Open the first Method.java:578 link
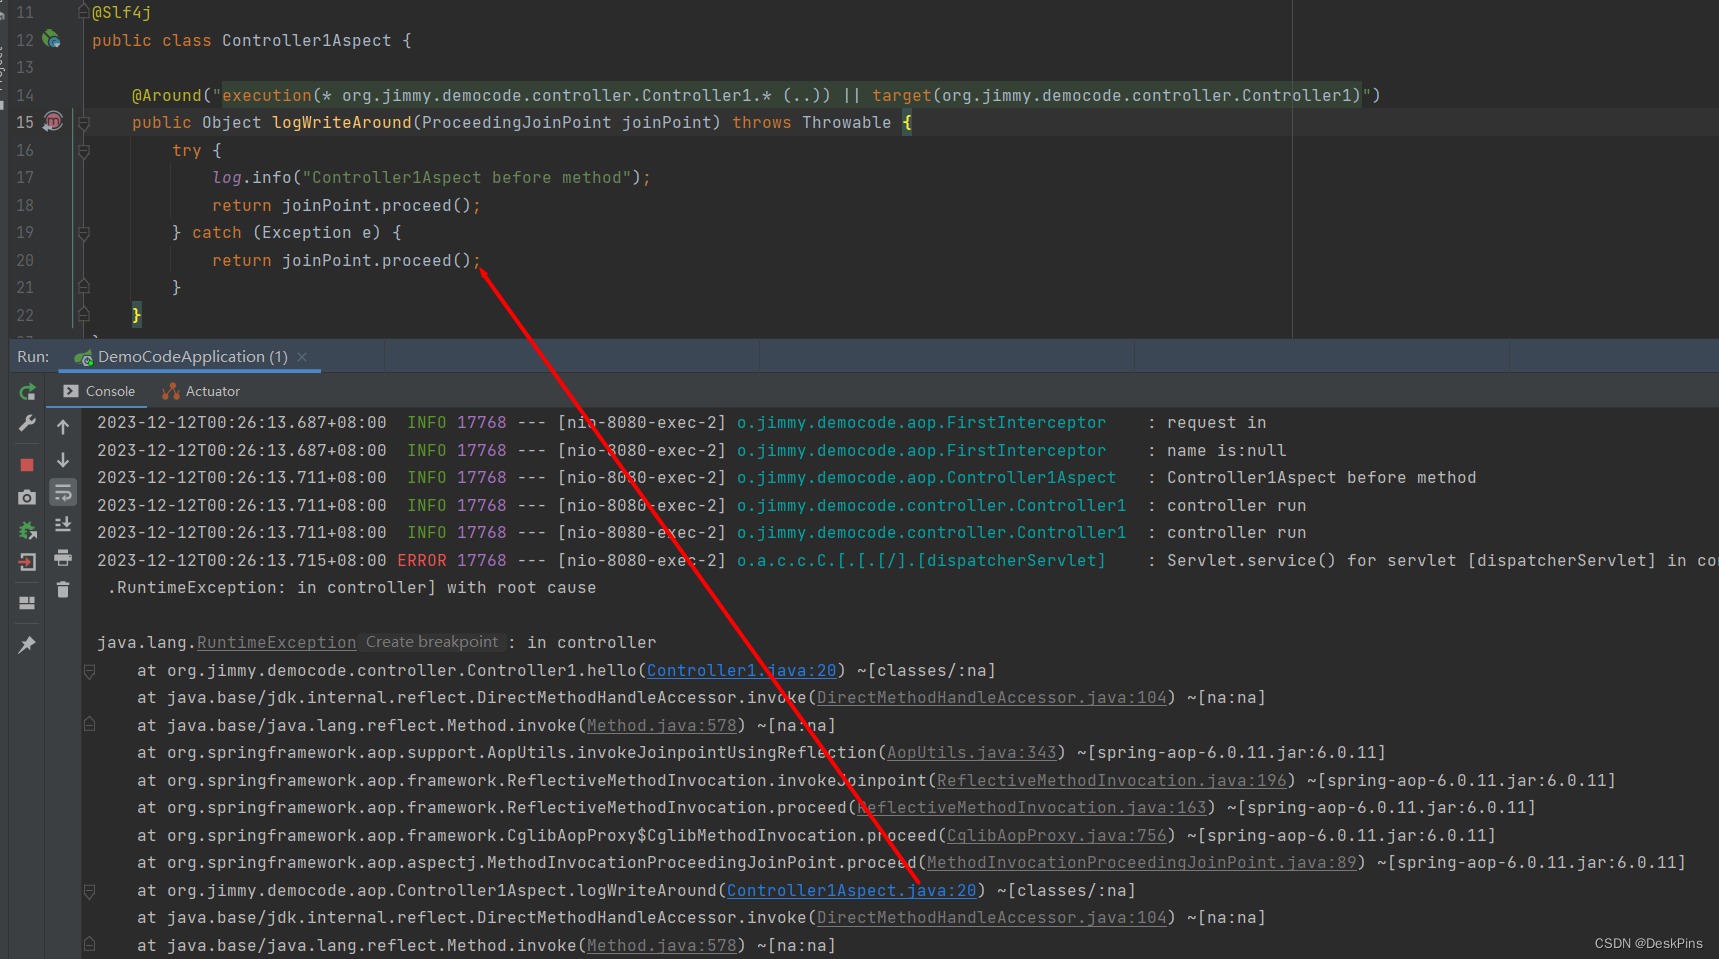The height and width of the screenshot is (959, 1719). [x=661, y=726]
